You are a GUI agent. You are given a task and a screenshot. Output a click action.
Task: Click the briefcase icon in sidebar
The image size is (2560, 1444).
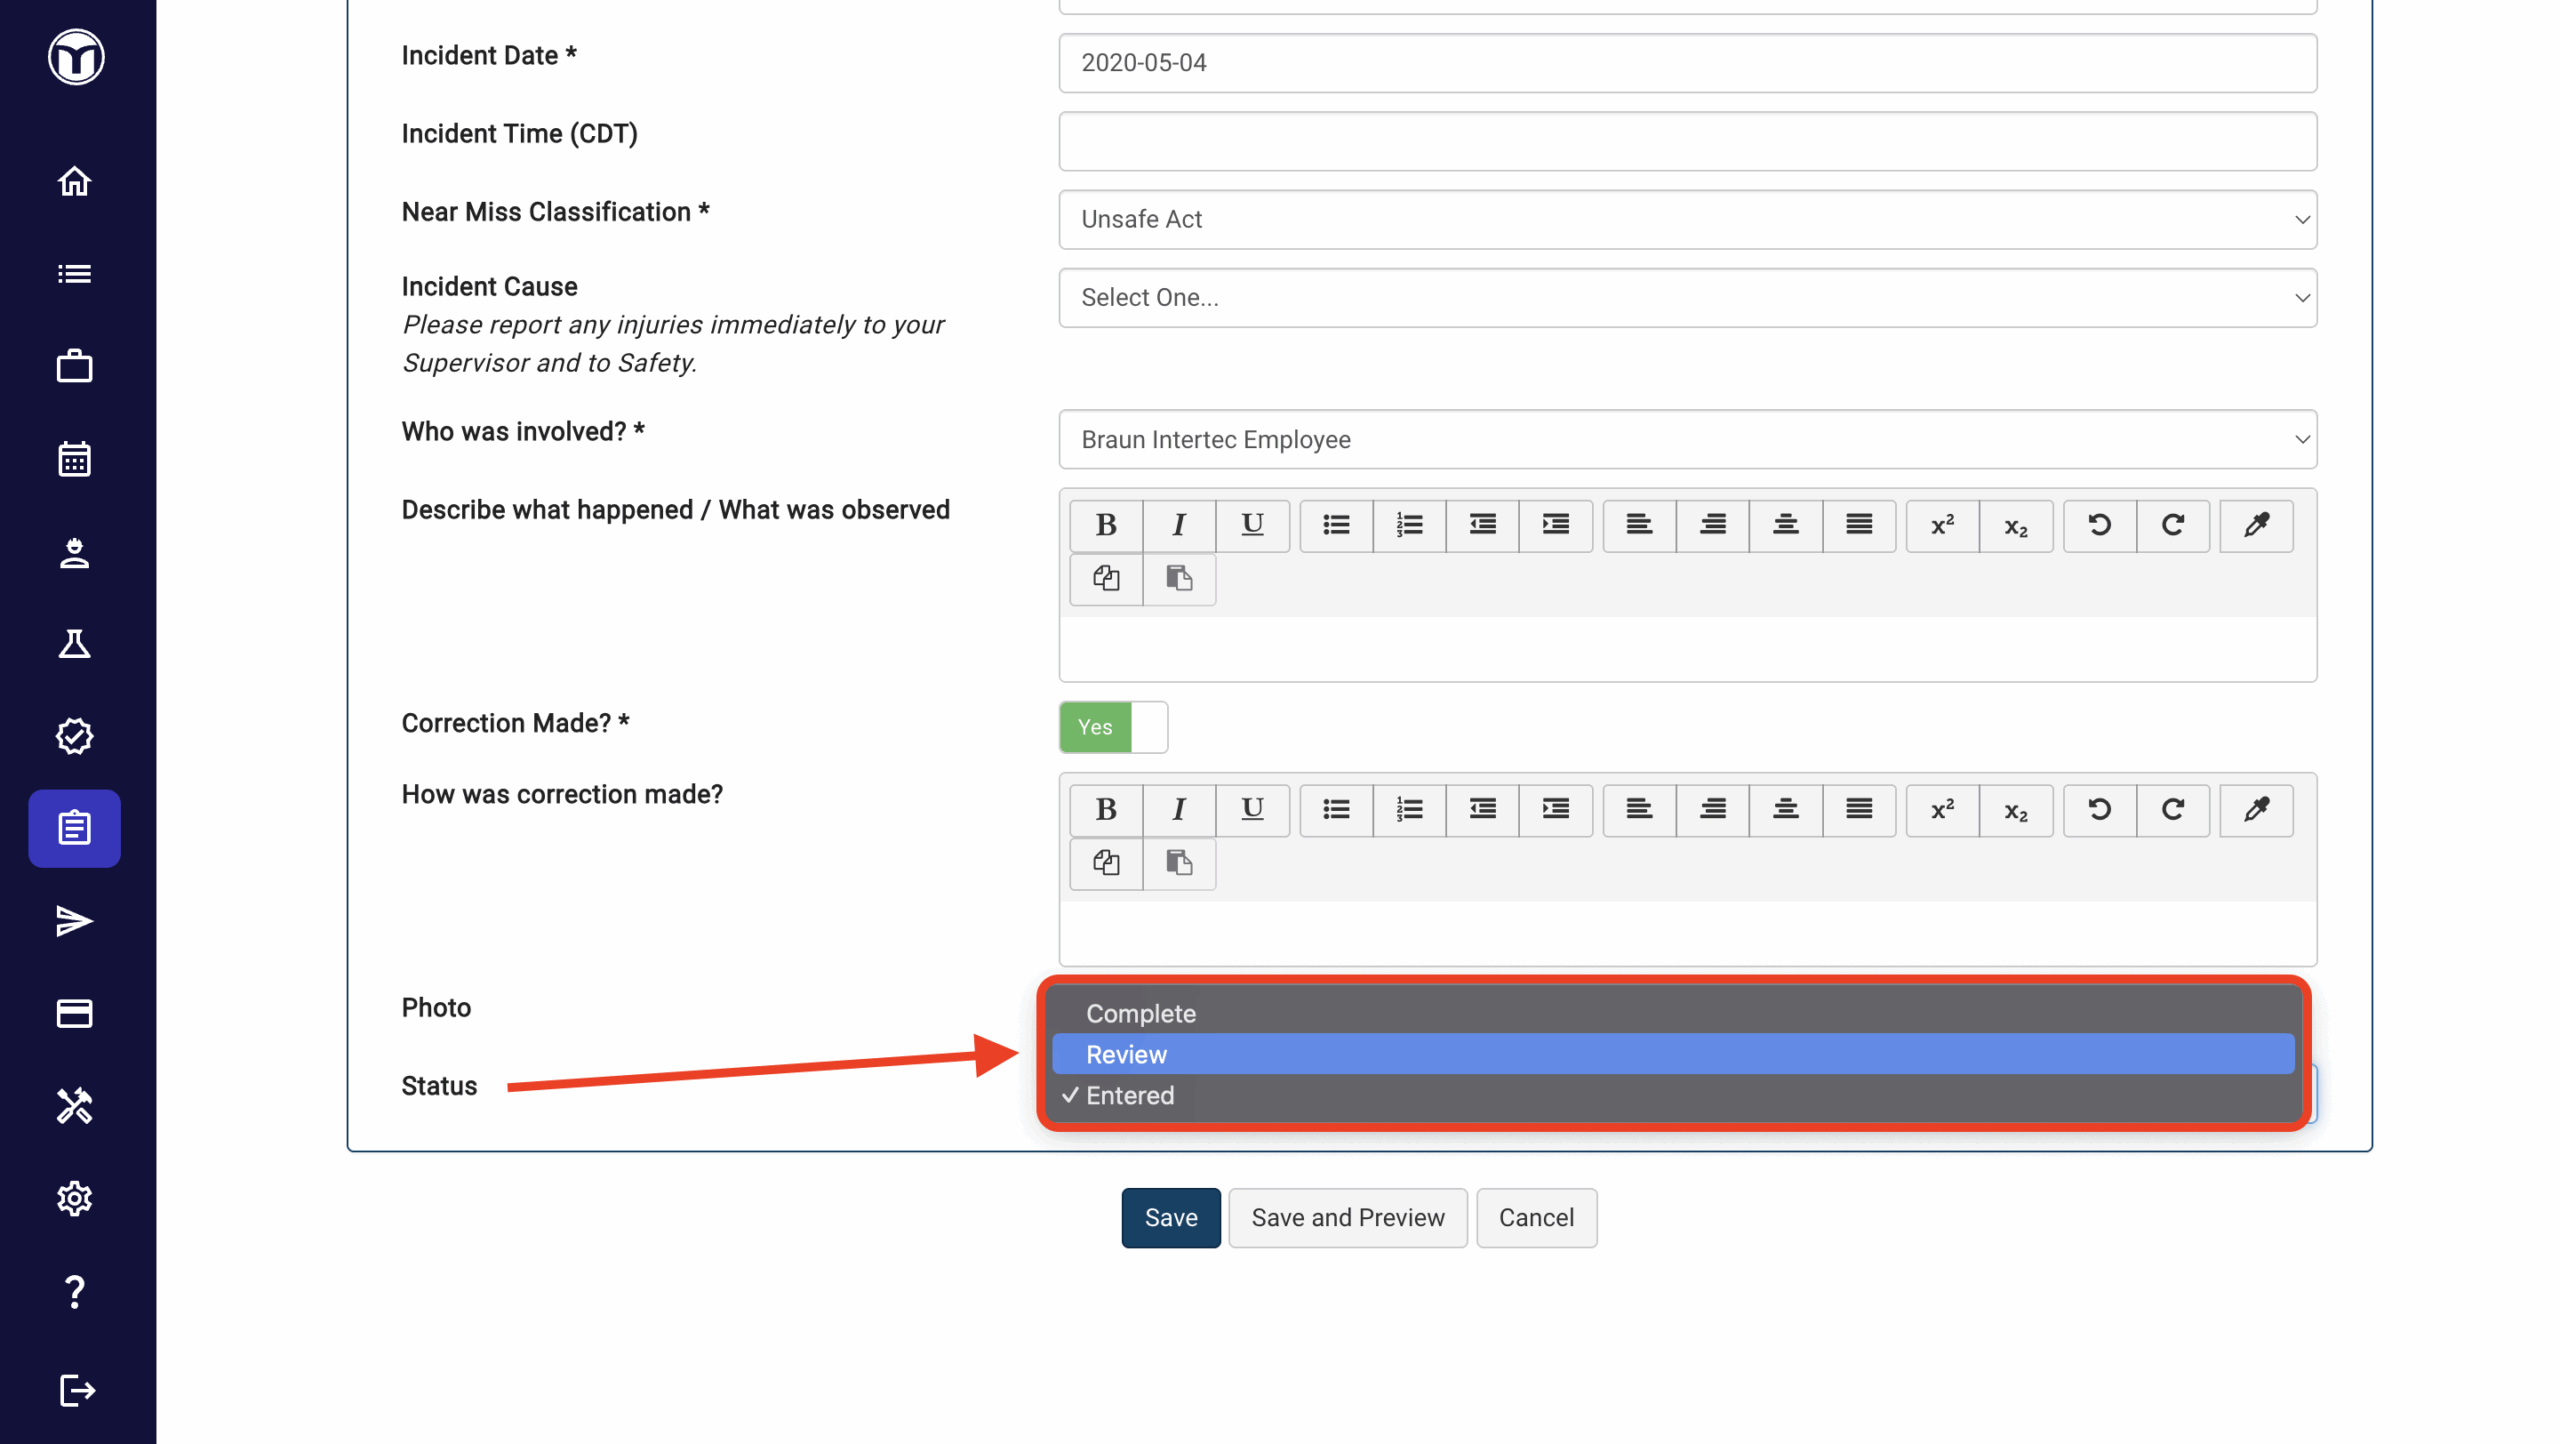point(75,366)
